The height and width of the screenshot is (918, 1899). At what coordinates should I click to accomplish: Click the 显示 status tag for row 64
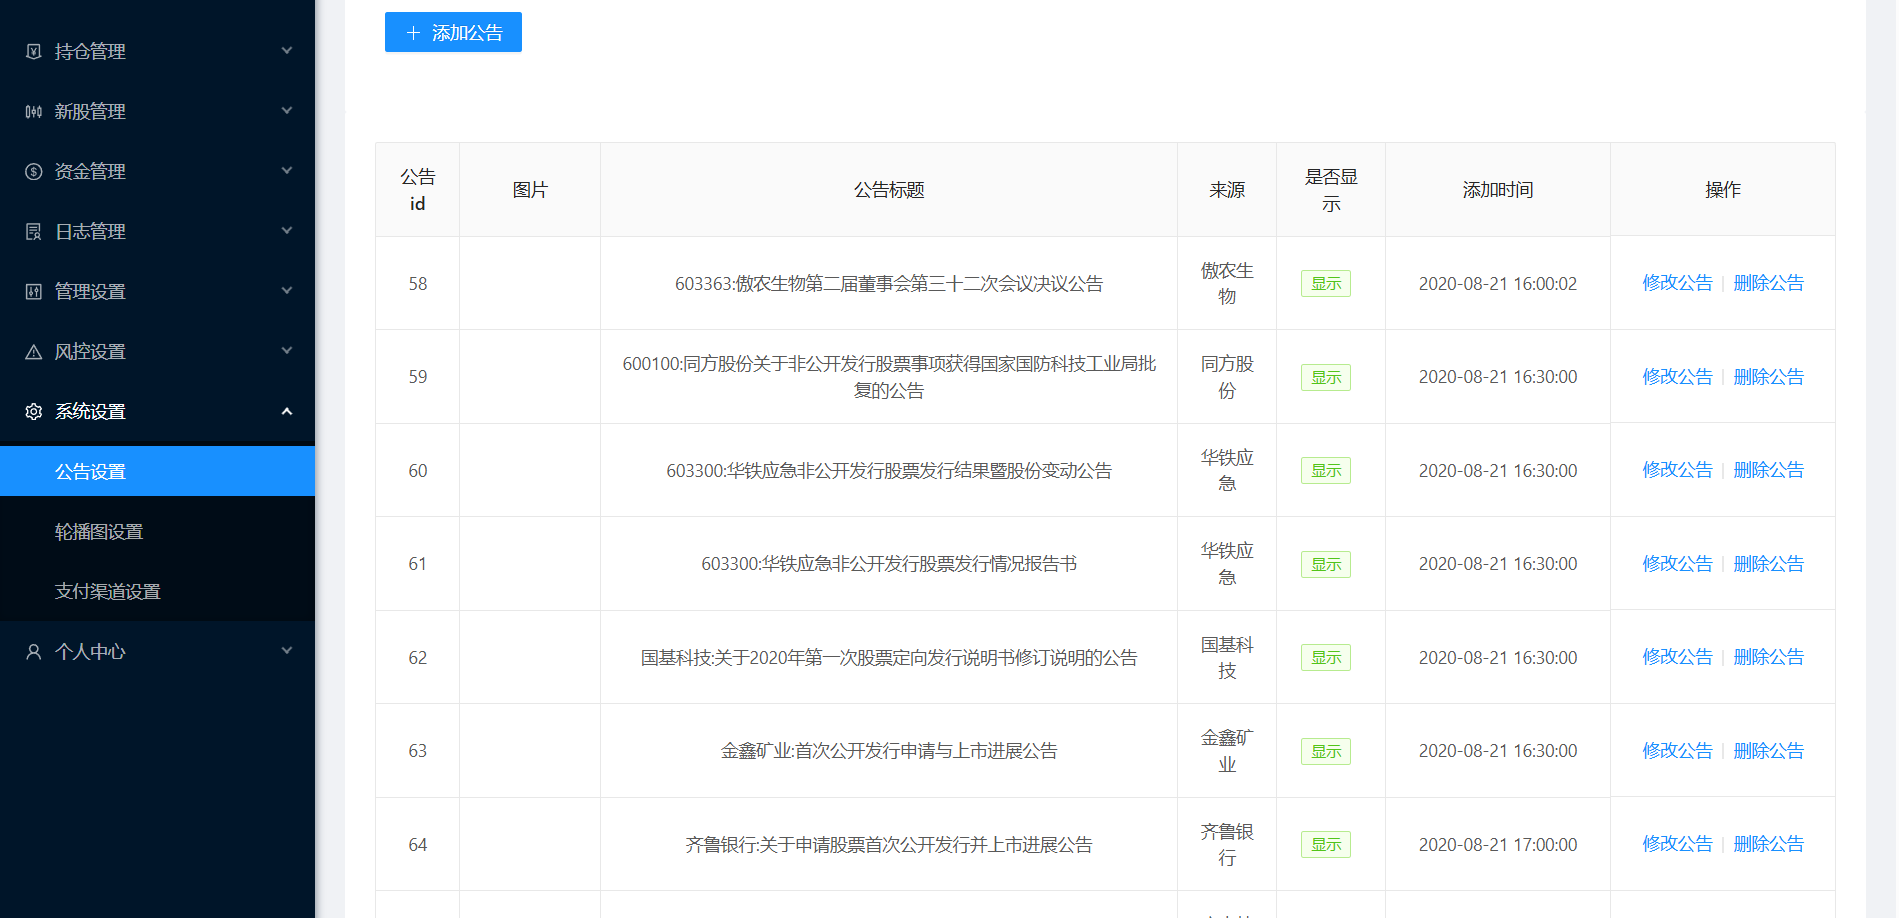coord(1325,845)
